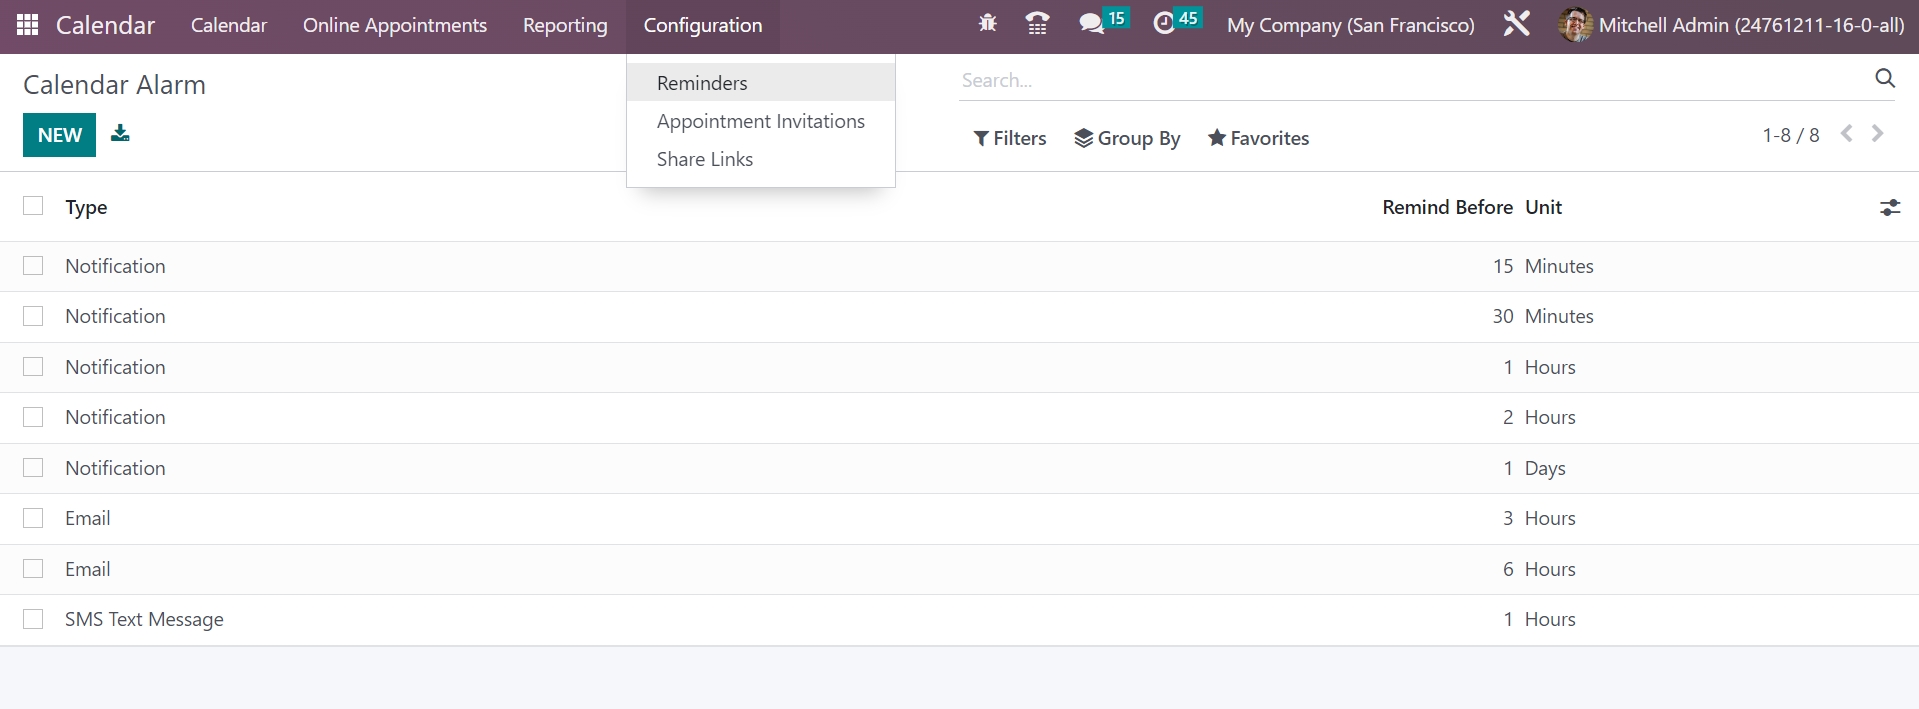Select Appointment Invitations from the Configuration menu
The image size is (1919, 709).
pos(760,121)
